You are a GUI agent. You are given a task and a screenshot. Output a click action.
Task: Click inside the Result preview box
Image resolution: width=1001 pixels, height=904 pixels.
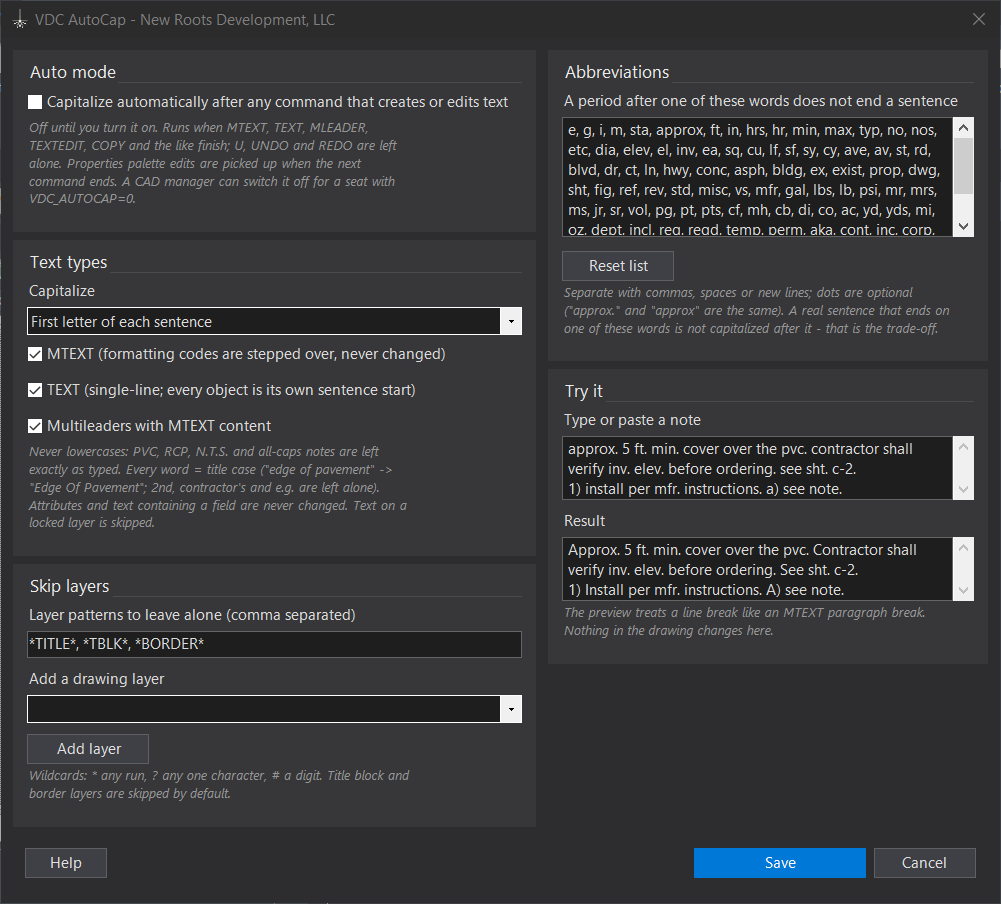[758, 569]
